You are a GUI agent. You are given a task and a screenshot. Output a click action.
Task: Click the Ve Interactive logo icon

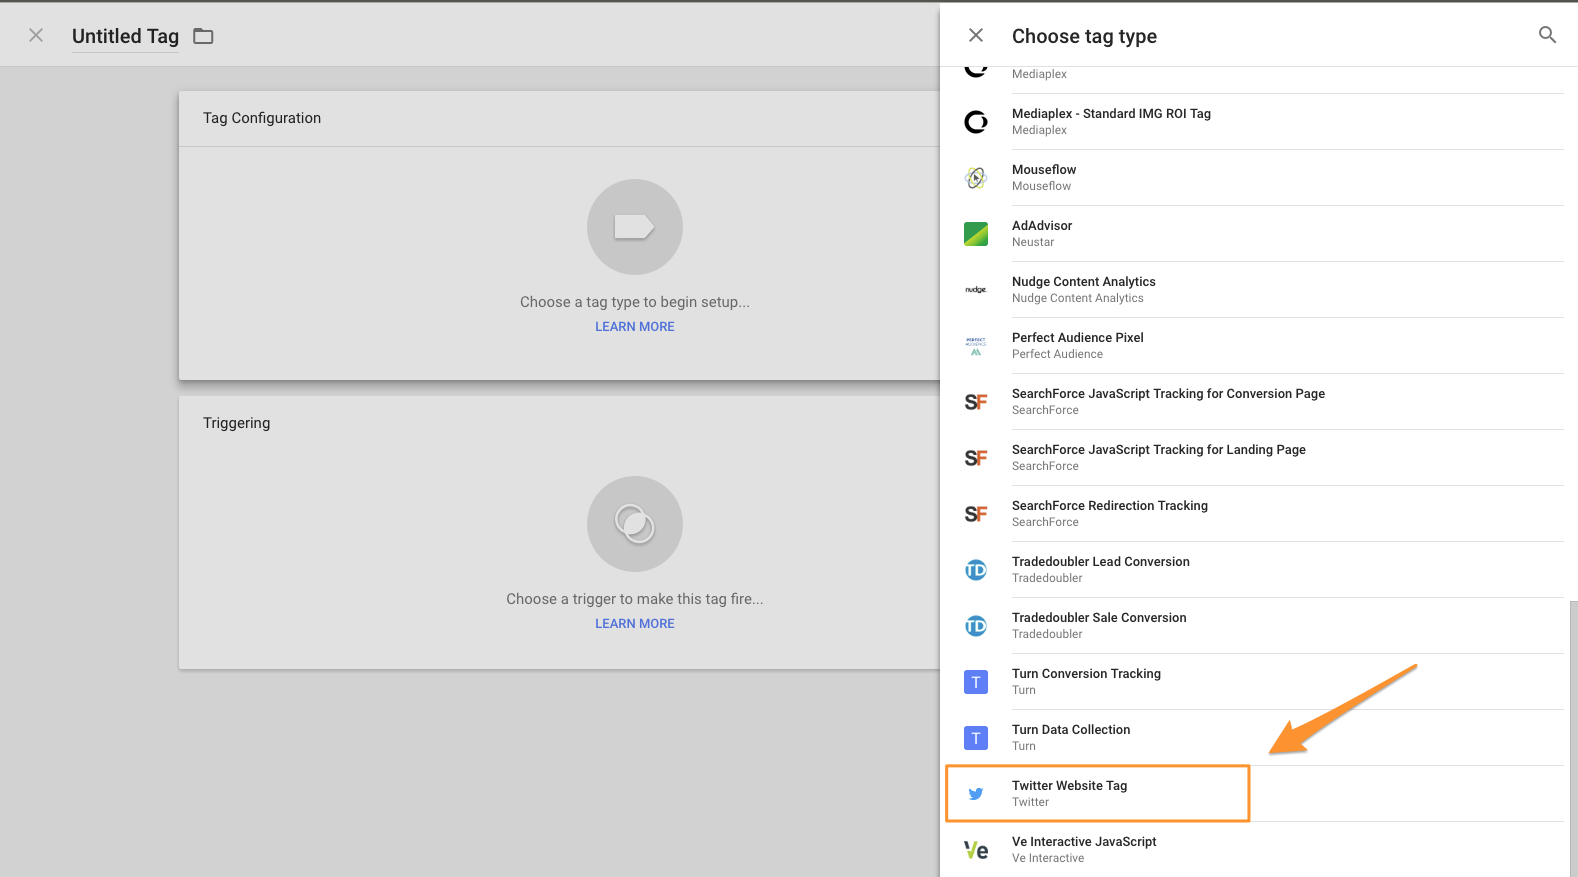[976, 850]
